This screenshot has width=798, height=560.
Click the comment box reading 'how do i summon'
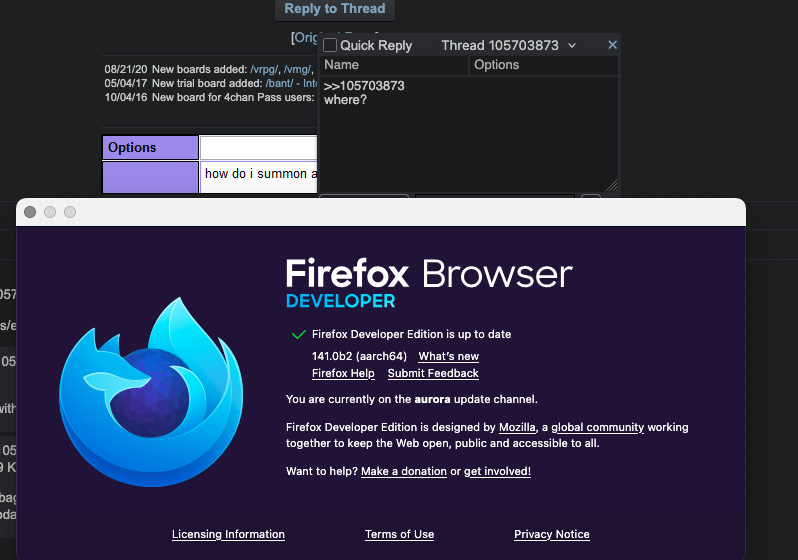coord(259,177)
